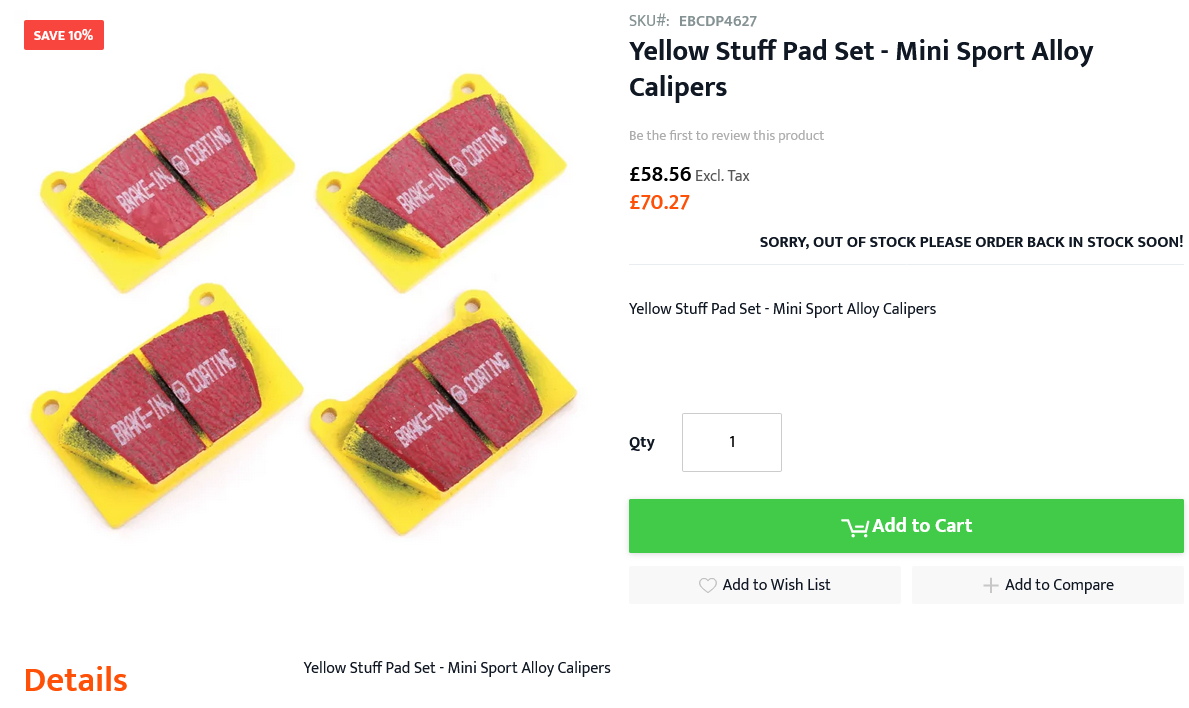Viewport: 1189px width, 708px height.
Task: Click the product title Yellow Stuff Pad Set
Action: pyautogui.click(x=861, y=69)
